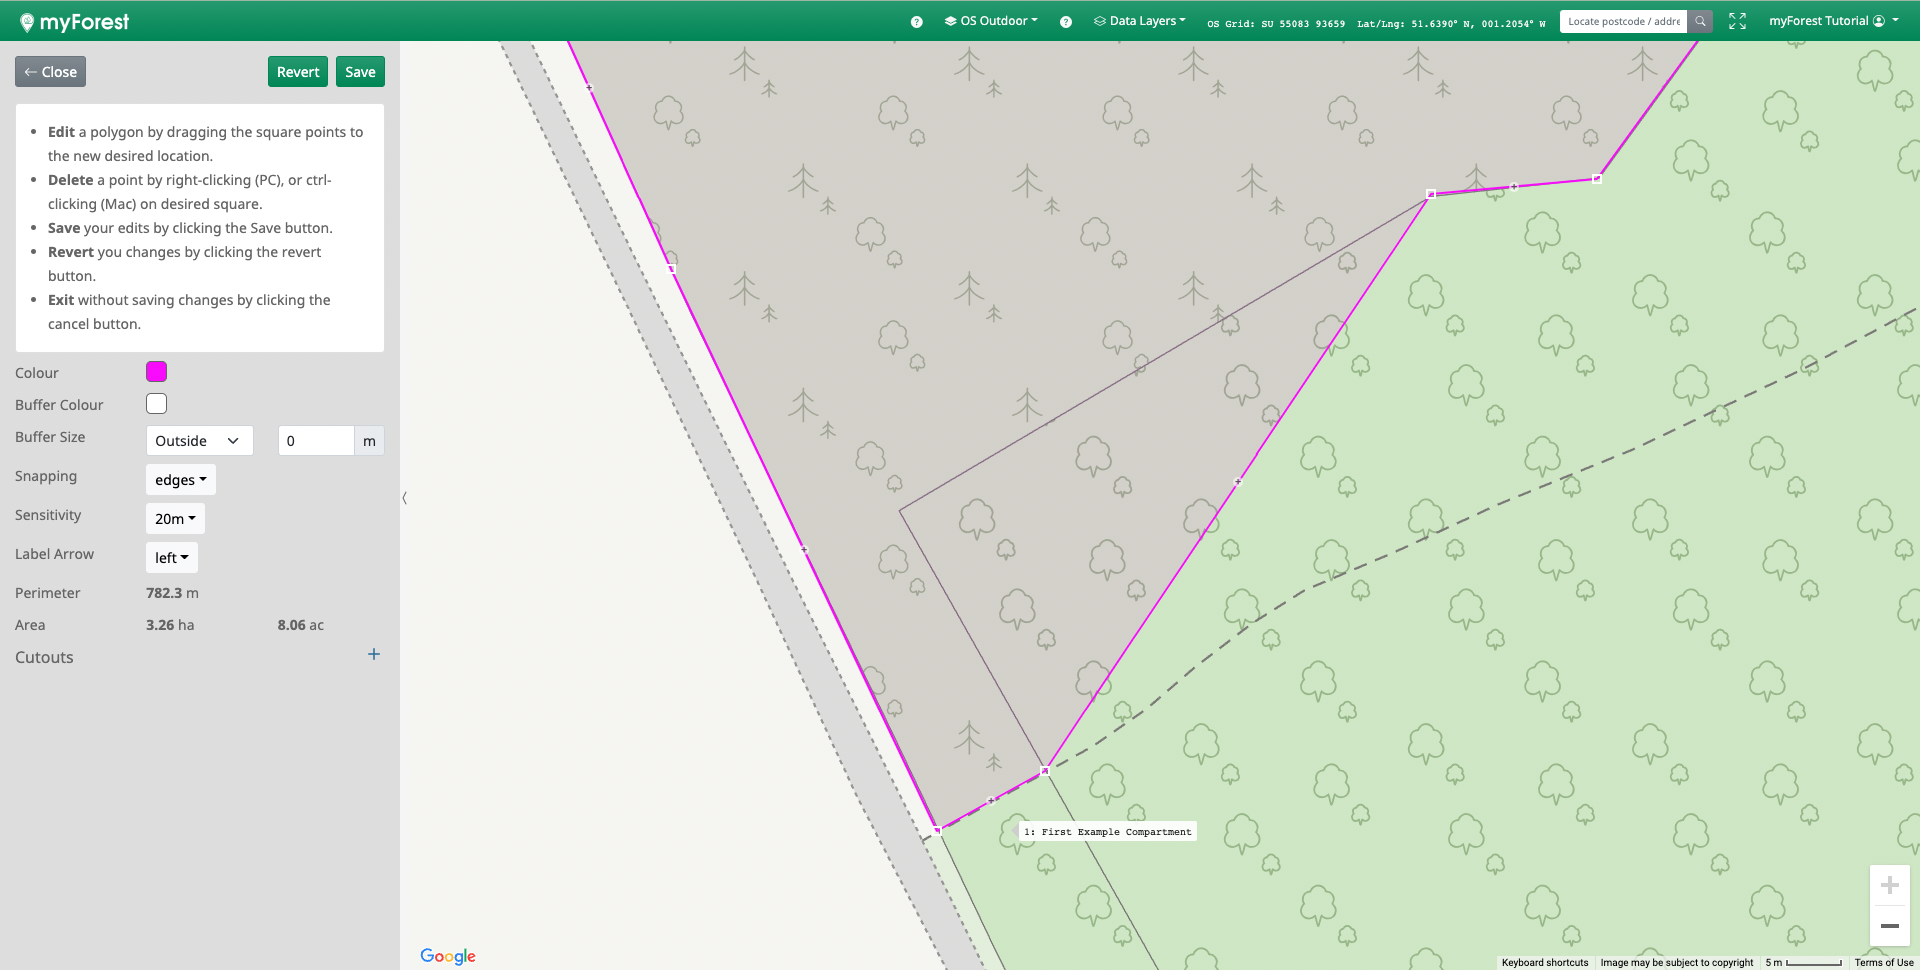
Task: Pick the magenta Colour swatch
Action: [157, 372]
